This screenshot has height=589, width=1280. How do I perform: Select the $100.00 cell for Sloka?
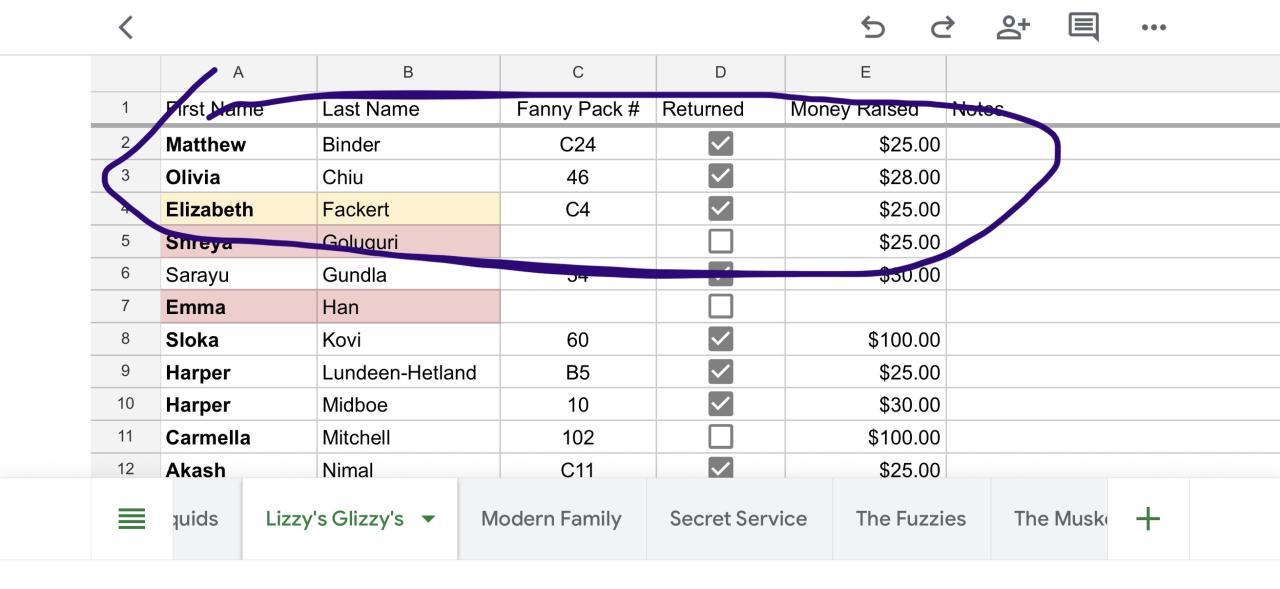pos(865,340)
